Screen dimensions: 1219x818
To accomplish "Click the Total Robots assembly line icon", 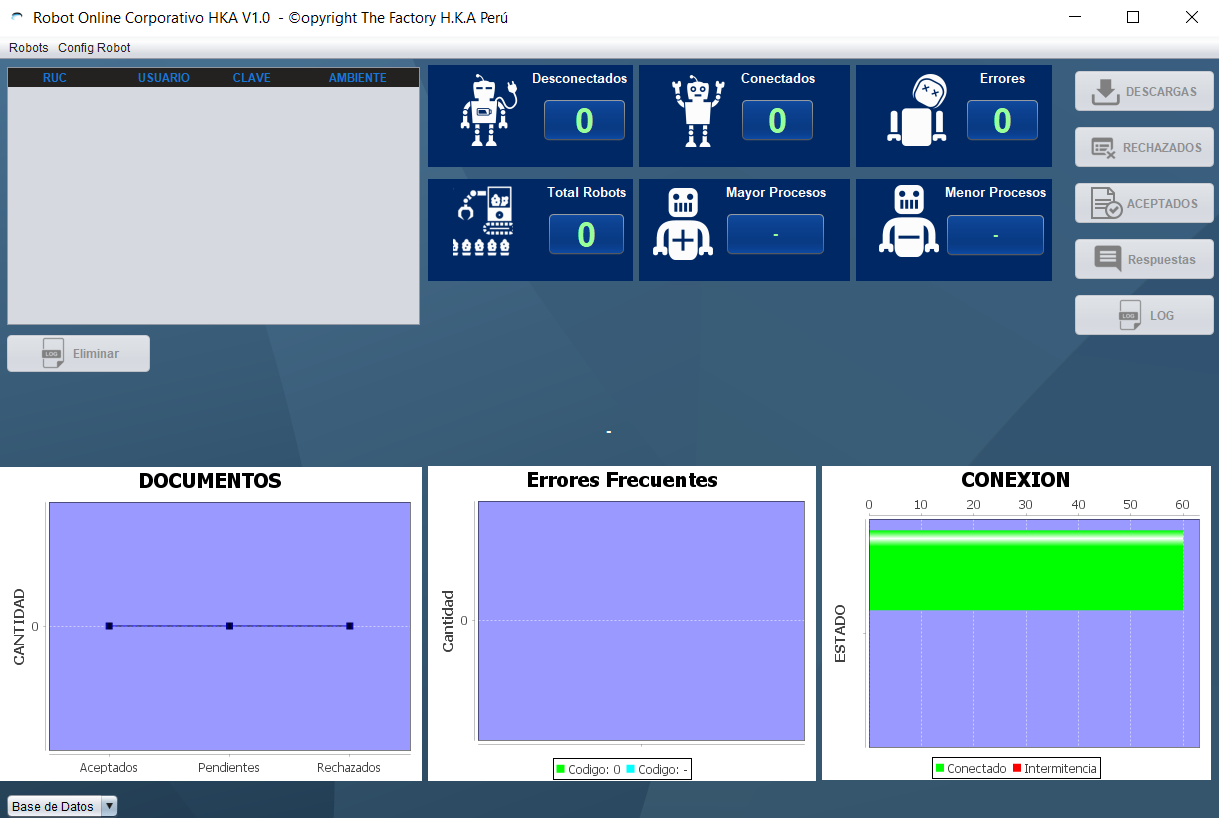I will 483,221.
